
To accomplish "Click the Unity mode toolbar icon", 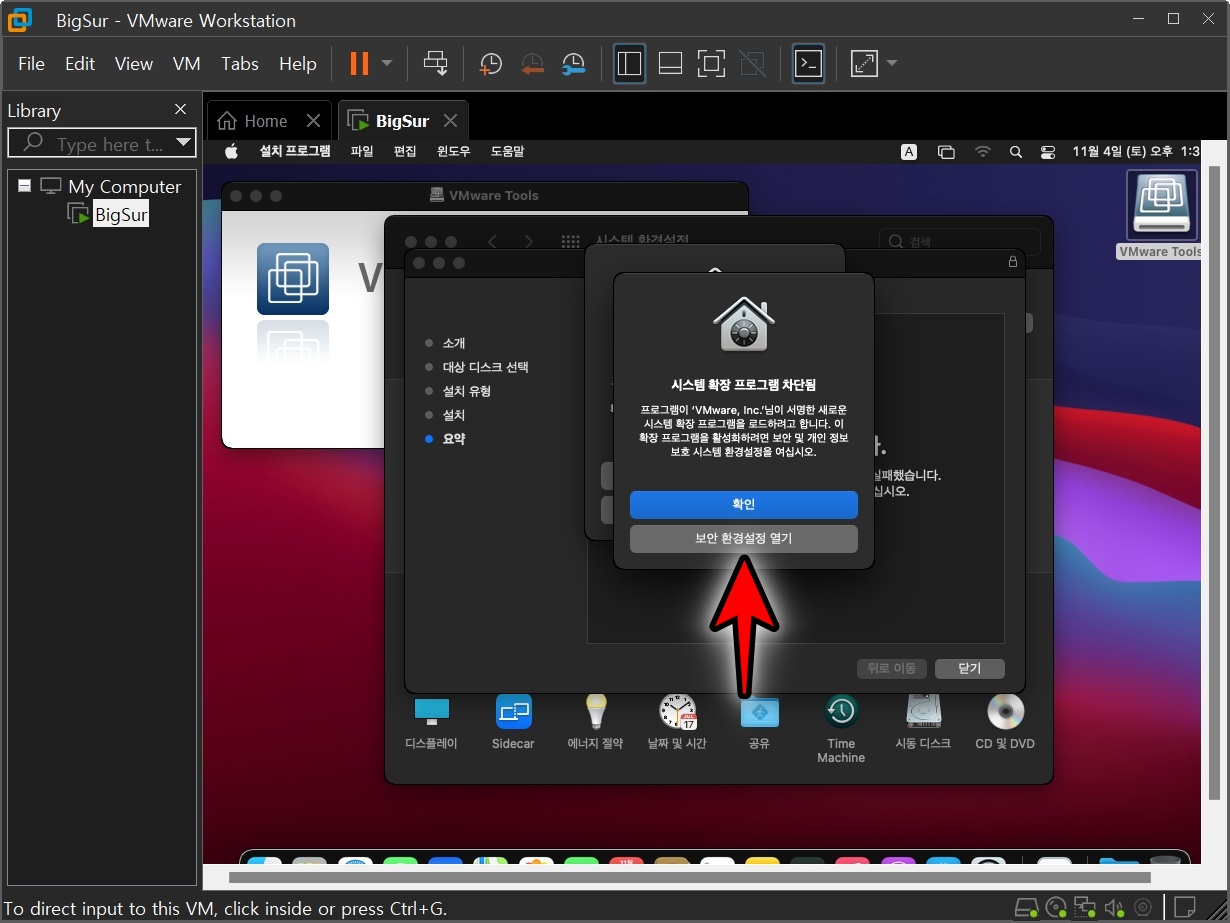I will pyautogui.click(x=752, y=64).
